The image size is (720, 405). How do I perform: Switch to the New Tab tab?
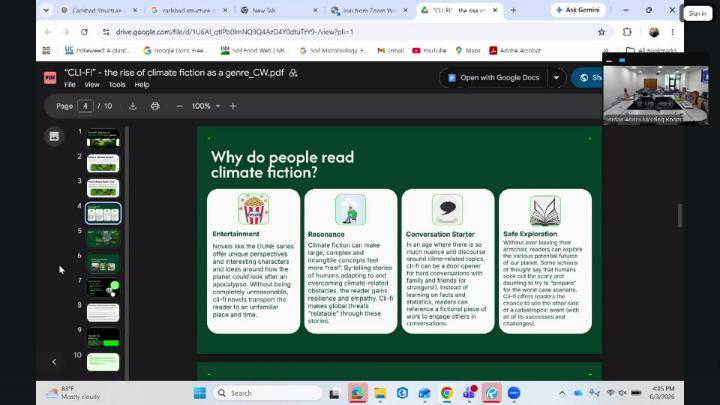pos(279,10)
